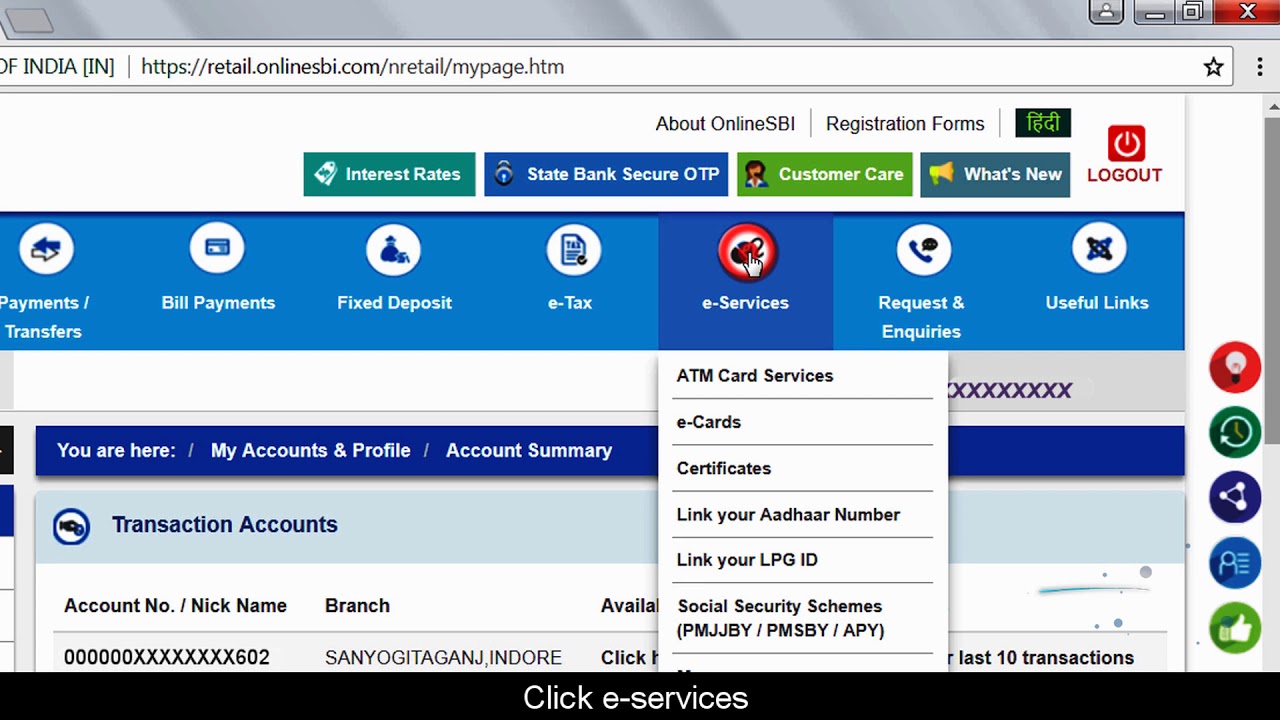Click the Account No. / Nick Name header
Viewport: 1280px width, 720px height.
(x=175, y=606)
